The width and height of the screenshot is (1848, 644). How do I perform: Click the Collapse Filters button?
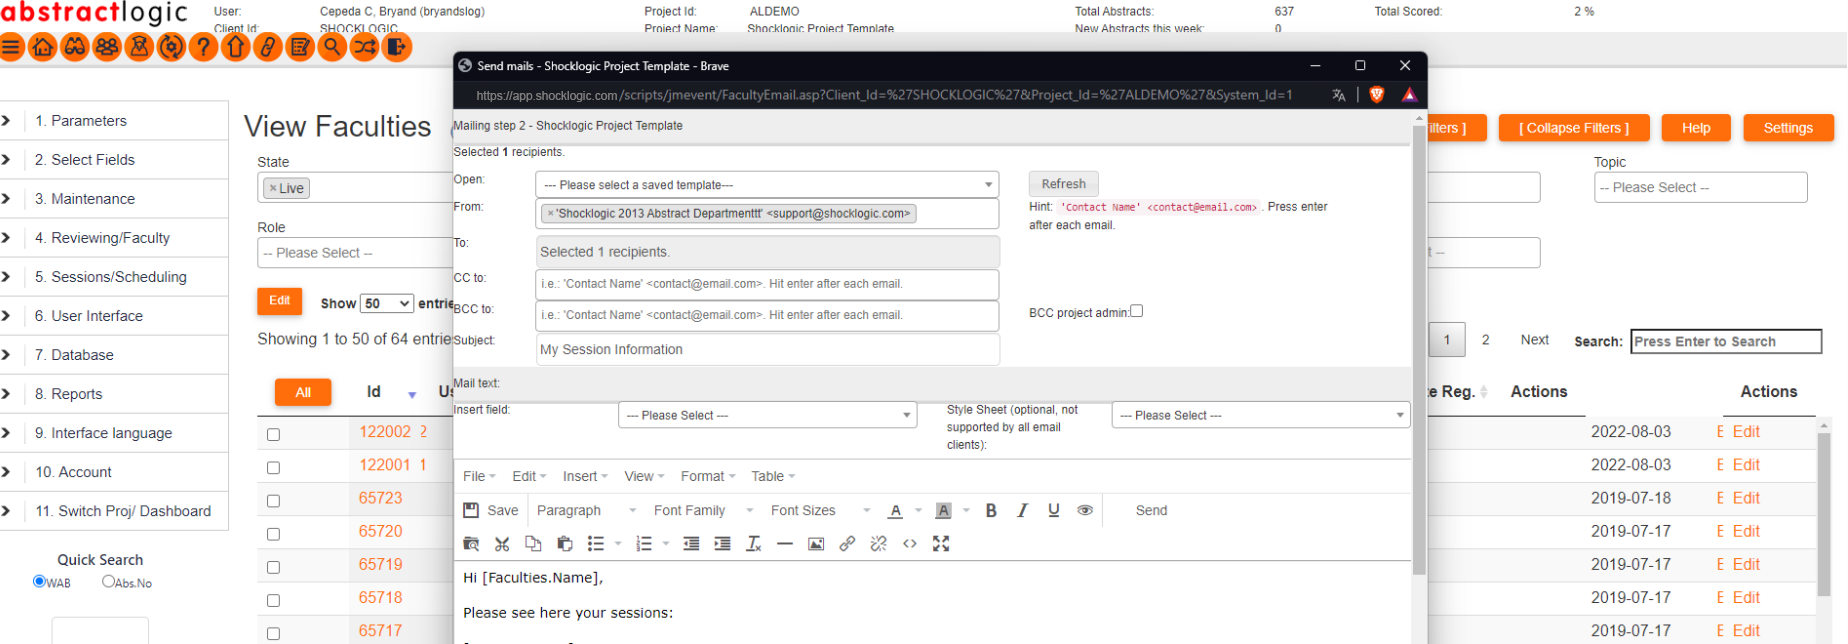click(1574, 128)
